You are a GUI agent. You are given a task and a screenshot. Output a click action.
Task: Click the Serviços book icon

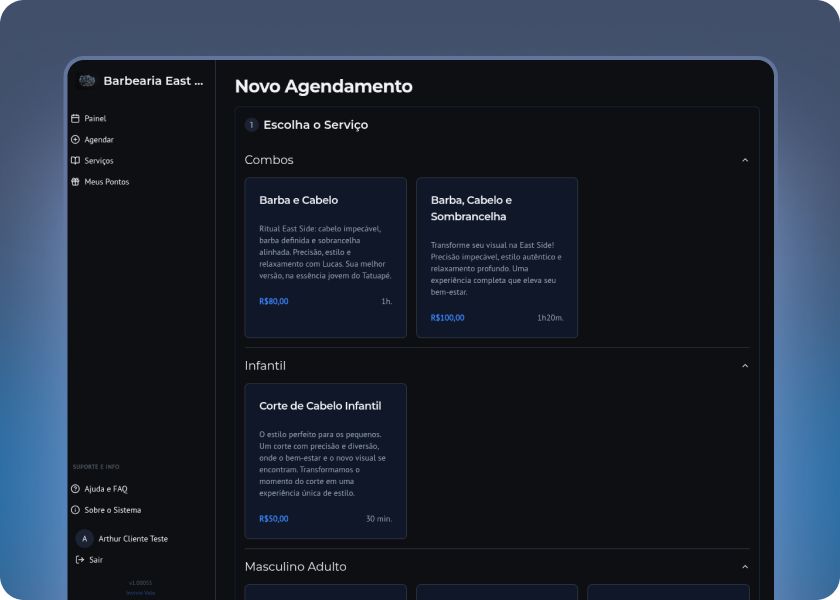pyautogui.click(x=76, y=161)
